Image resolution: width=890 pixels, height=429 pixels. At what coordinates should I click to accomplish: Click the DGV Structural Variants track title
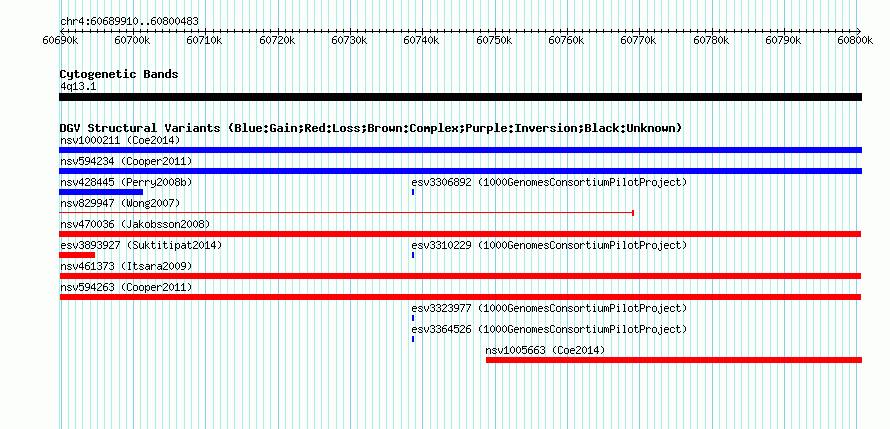[x=371, y=128]
